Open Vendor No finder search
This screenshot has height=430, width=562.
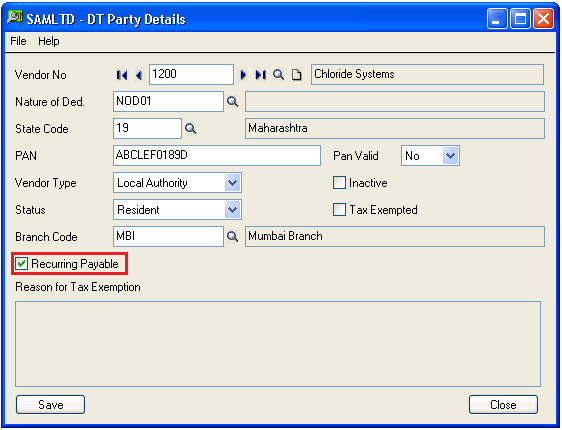(x=278, y=75)
